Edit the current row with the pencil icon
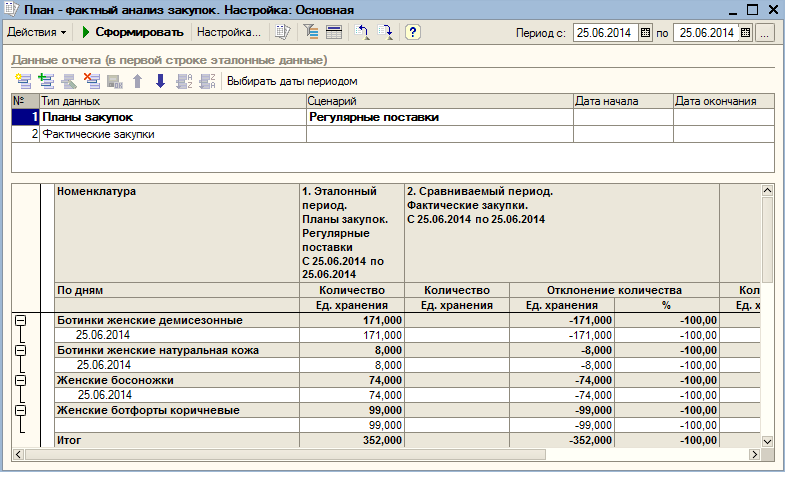 [69, 81]
